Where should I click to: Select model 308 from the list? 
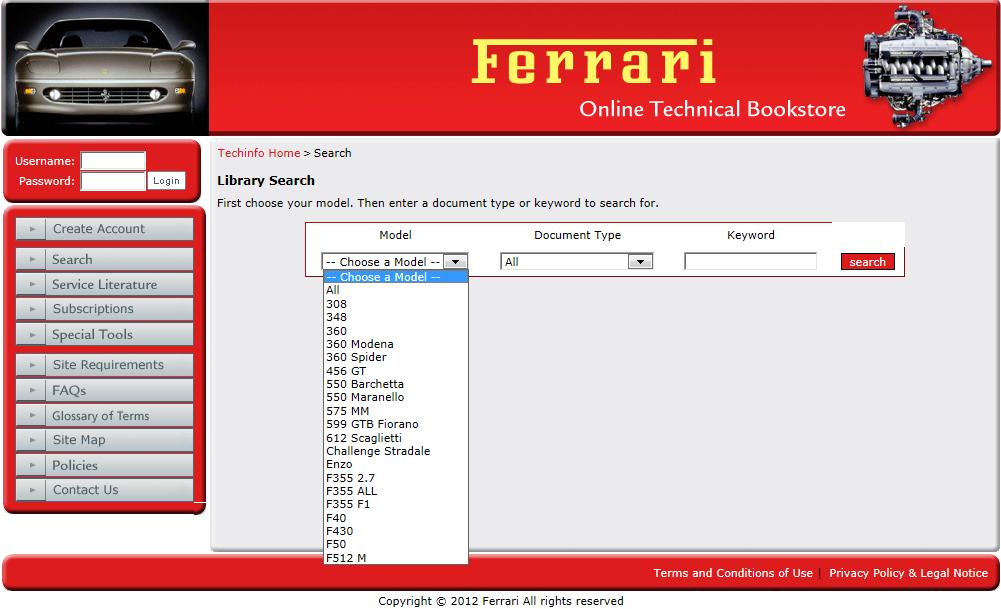[396, 304]
